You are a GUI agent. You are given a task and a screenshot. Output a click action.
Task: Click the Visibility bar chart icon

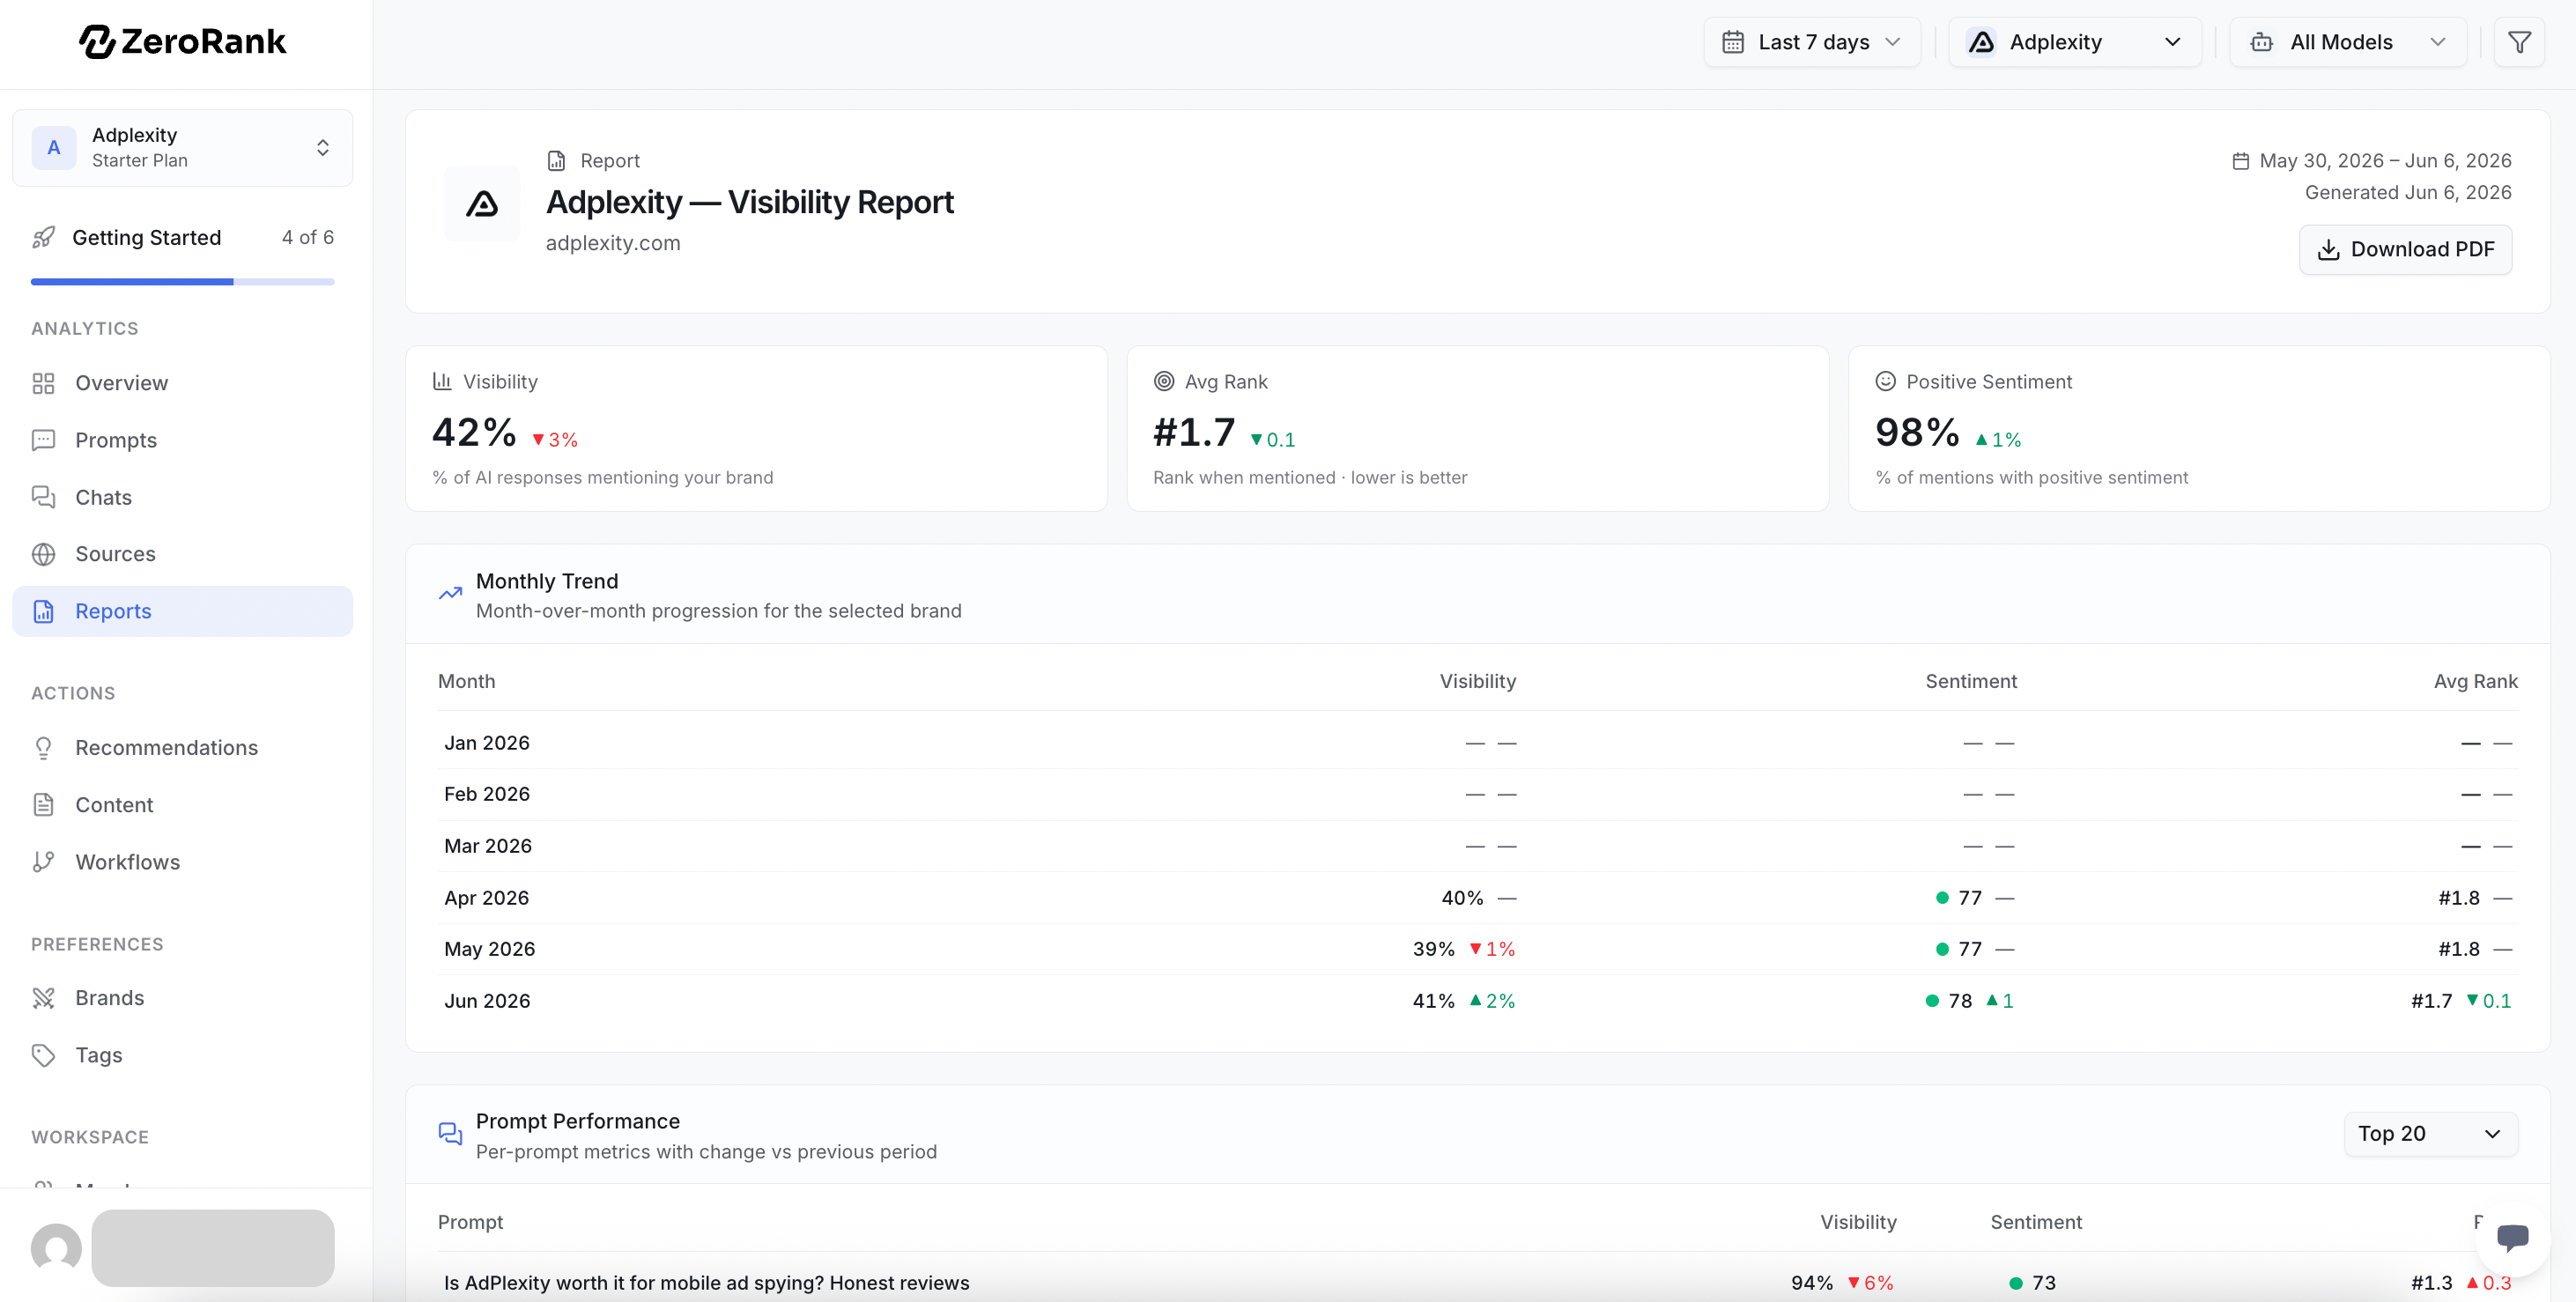[442, 381]
